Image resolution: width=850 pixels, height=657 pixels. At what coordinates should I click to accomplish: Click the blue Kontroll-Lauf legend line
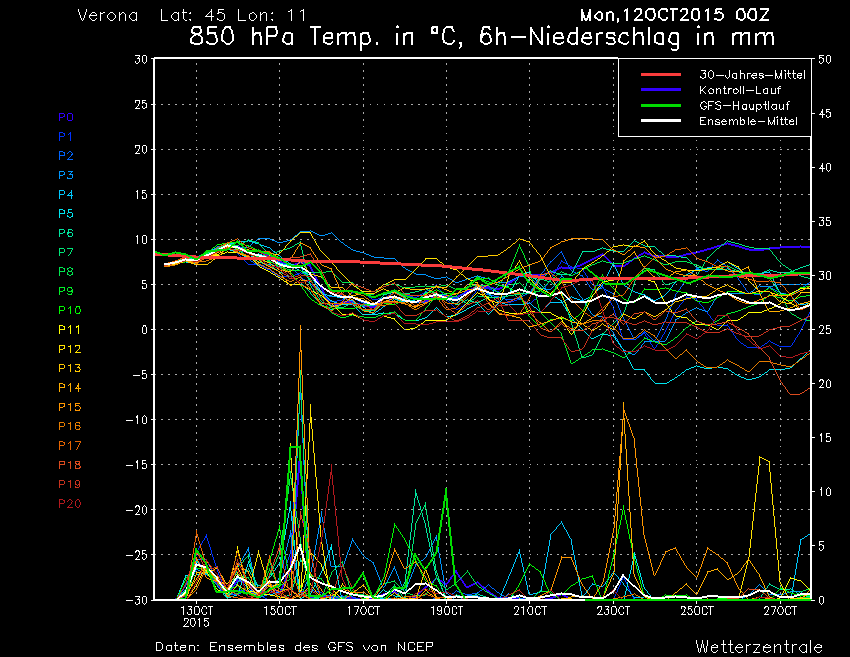(661, 89)
